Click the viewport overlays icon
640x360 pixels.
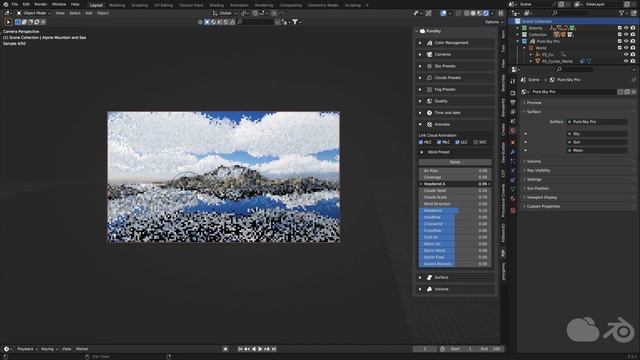tap(444, 13)
